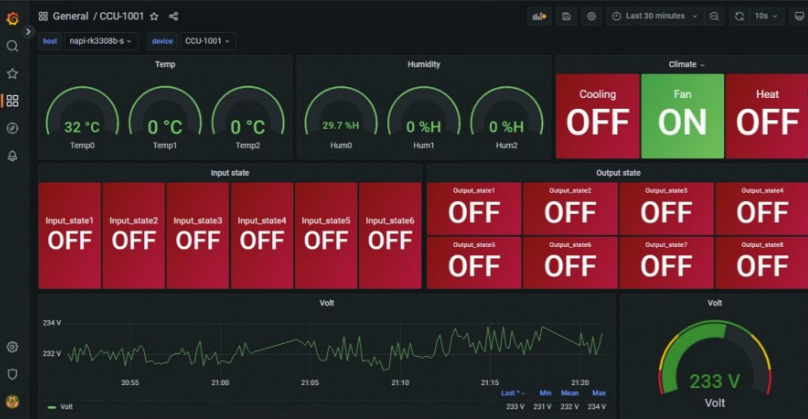Open the 10s refresh interval dropdown
The width and height of the screenshot is (808, 419).
768,17
